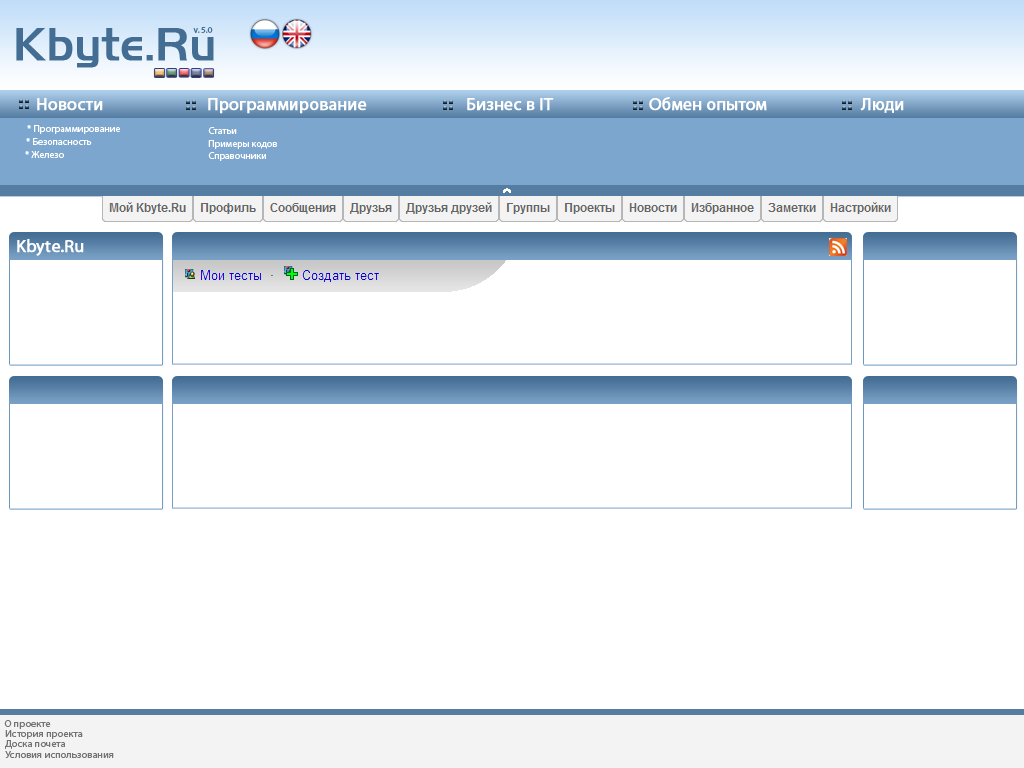Select the Группы tab
The width and height of the screenshot is (1024, 768).
[528, 208]
